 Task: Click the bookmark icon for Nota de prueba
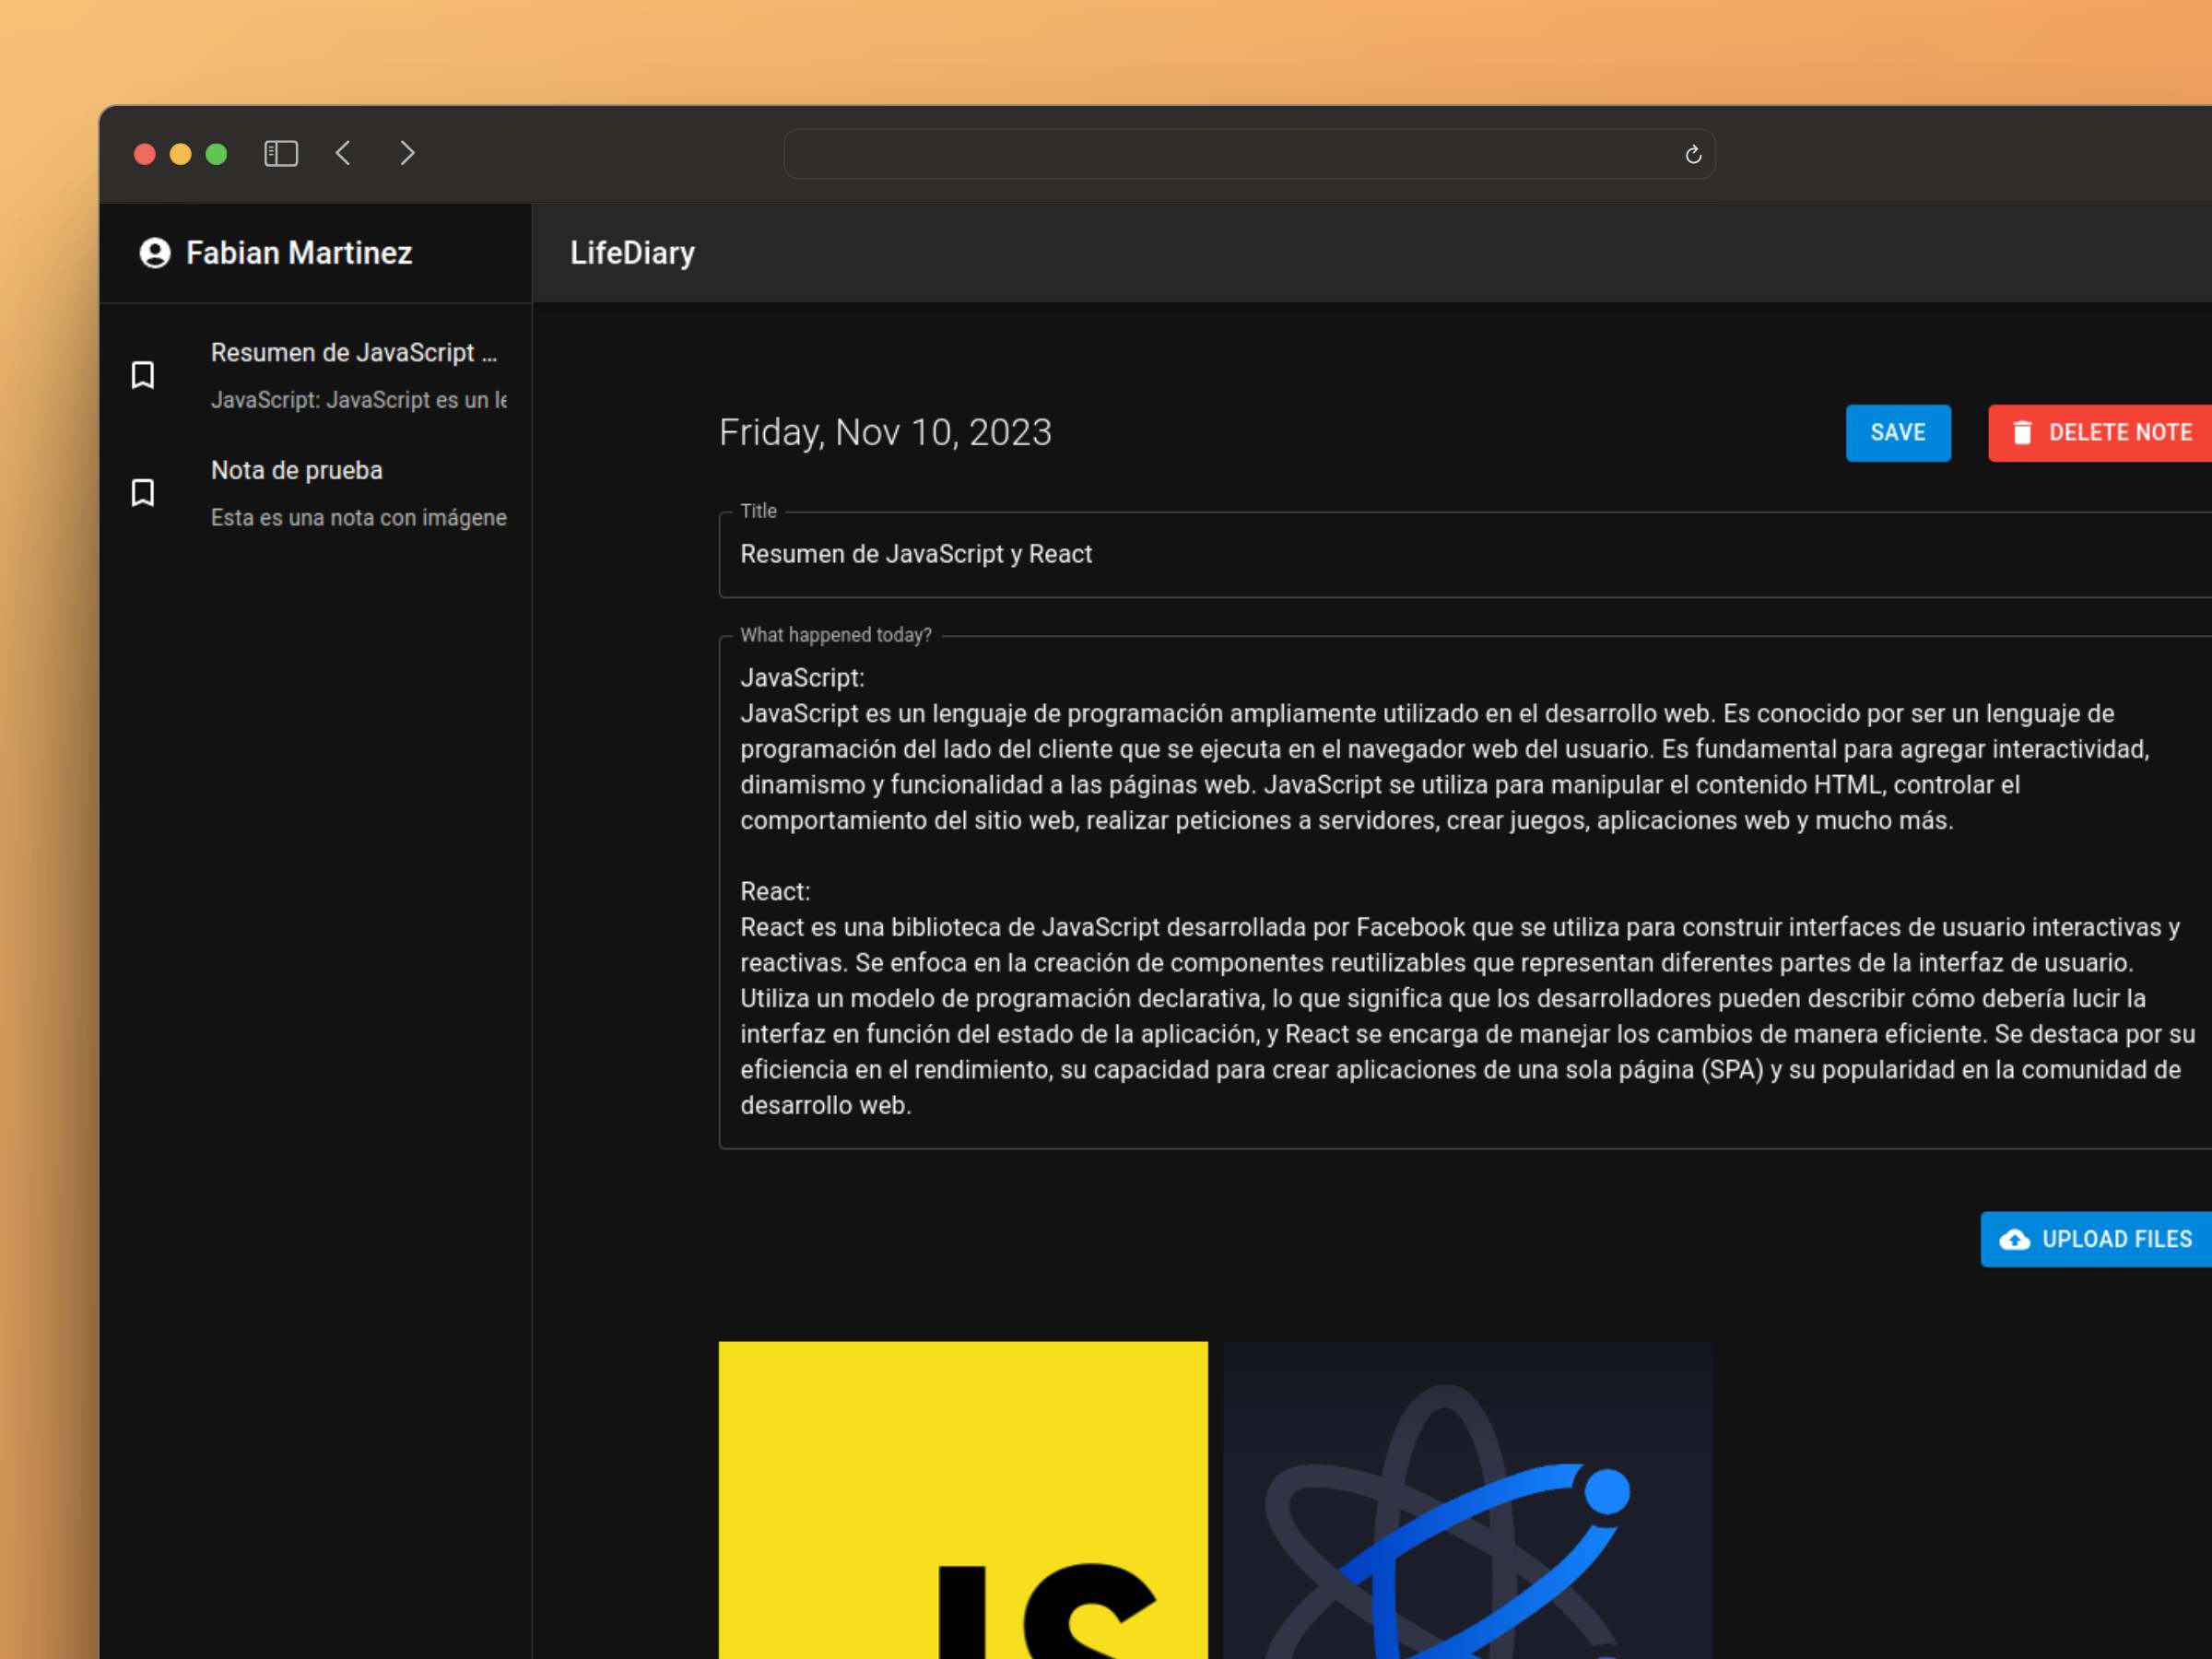[x=143, y=493]
